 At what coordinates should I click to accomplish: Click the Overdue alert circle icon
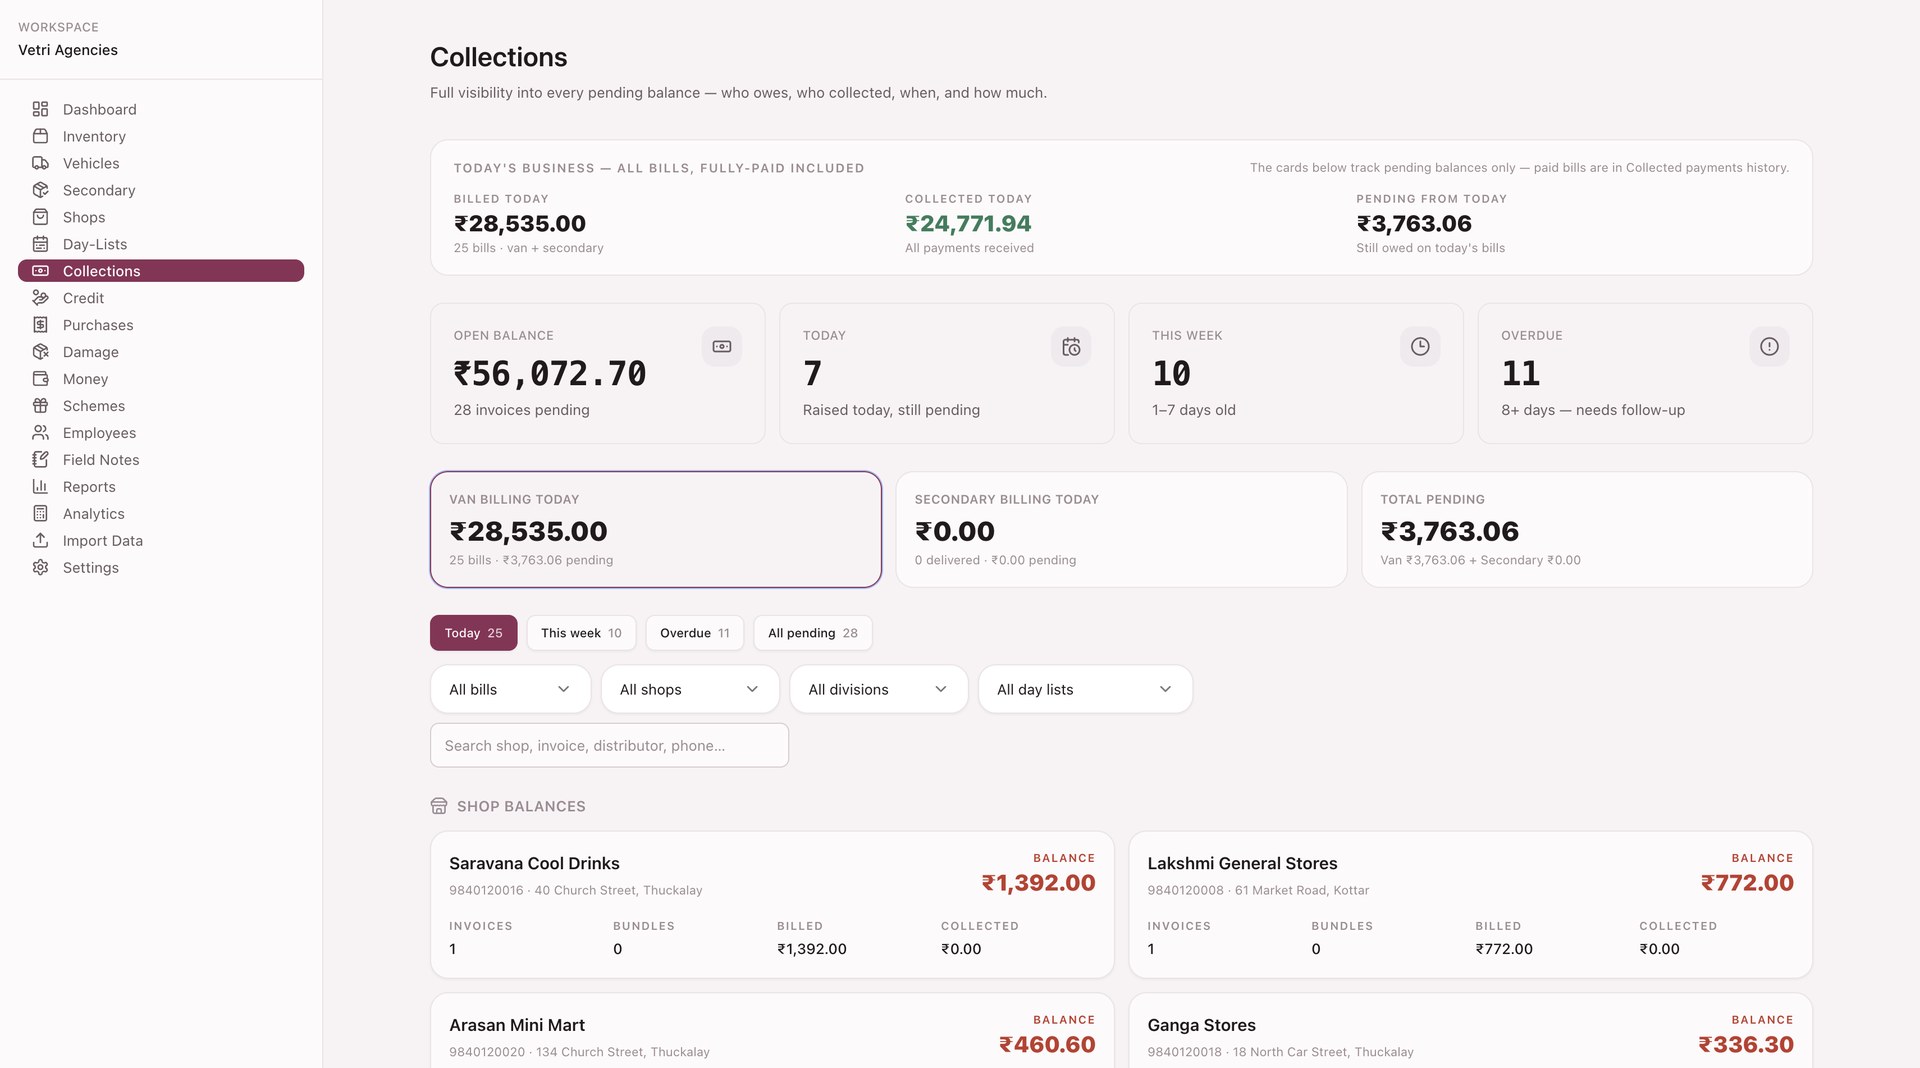[1769, 347]
